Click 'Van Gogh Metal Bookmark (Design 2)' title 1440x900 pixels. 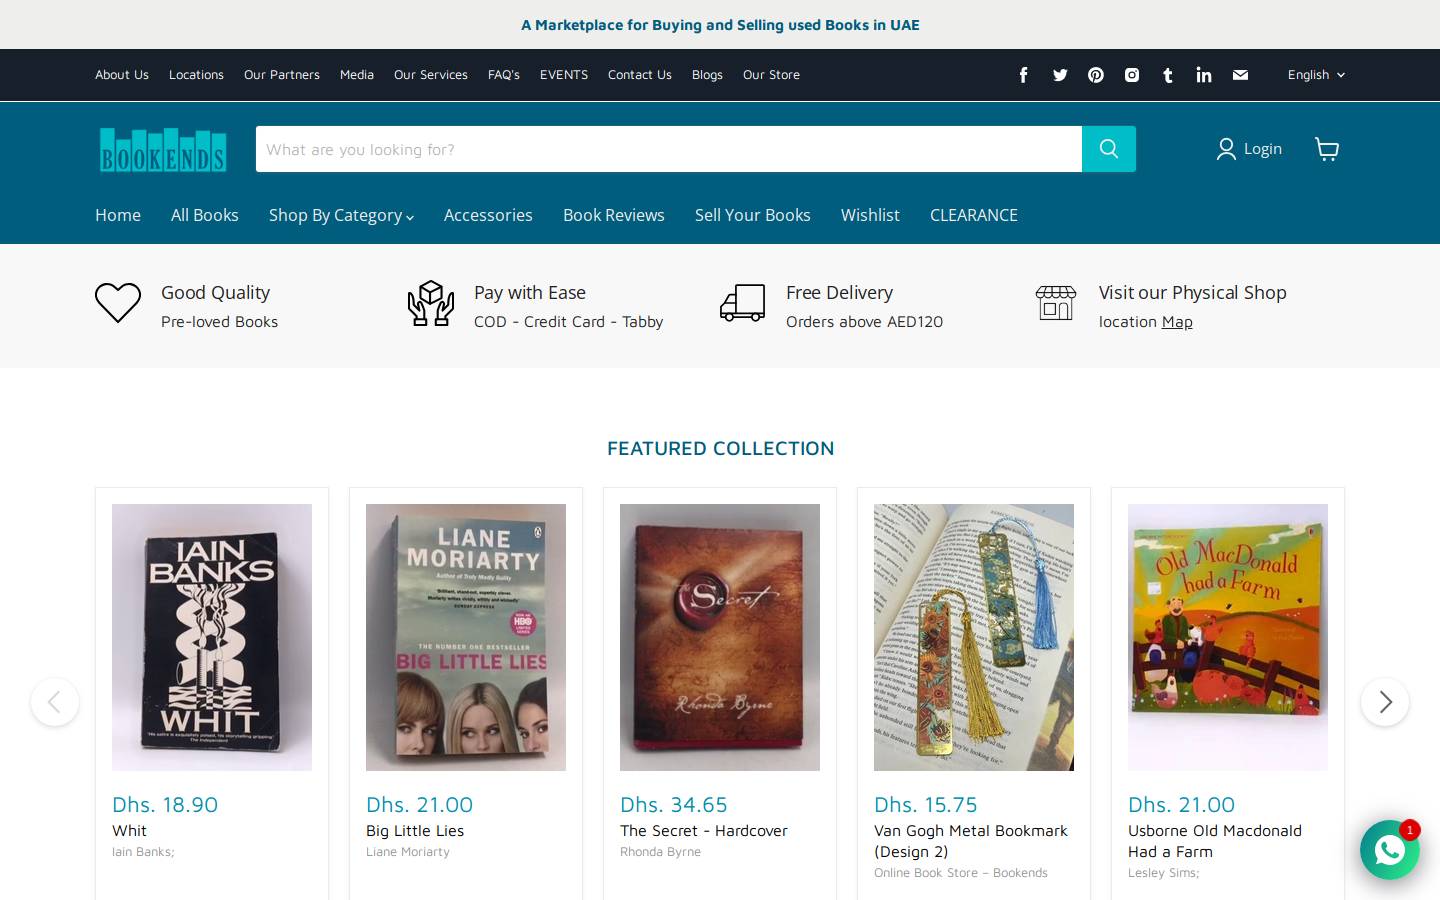pos(971,841)
